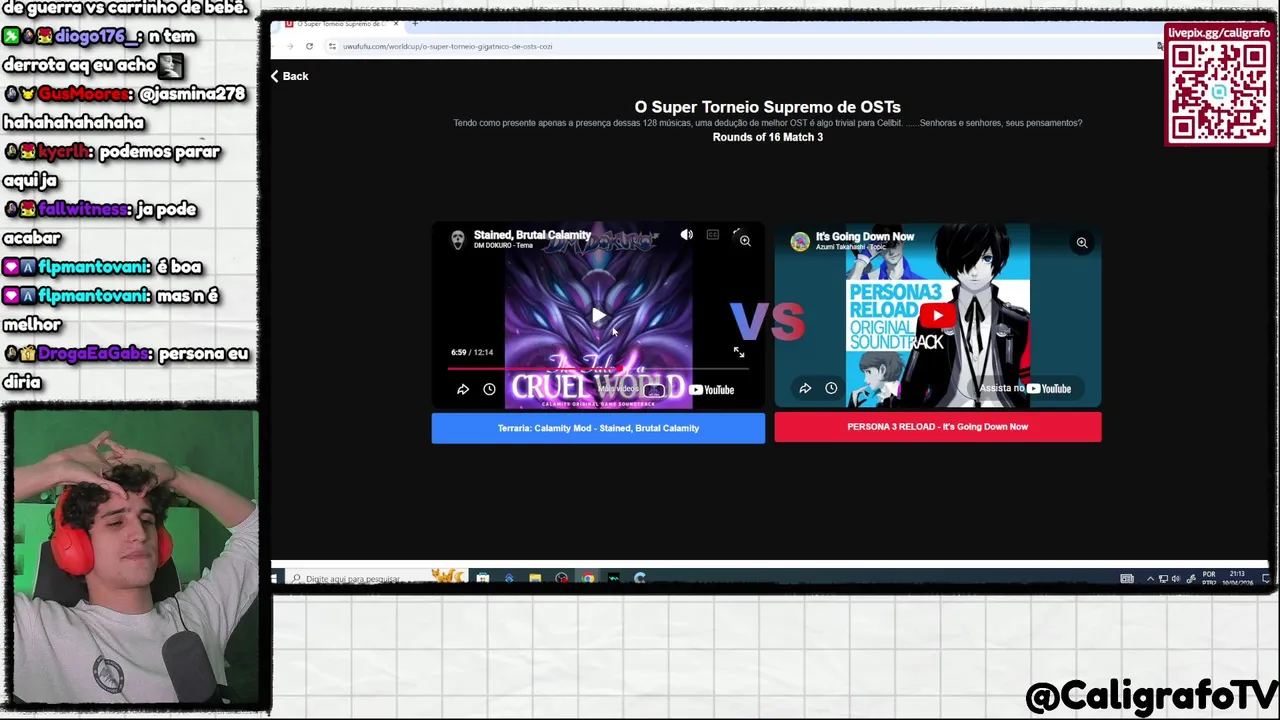Screen dimensions: 1280x720
Task: Click the browser address bar URL
Action: (447, 46)
